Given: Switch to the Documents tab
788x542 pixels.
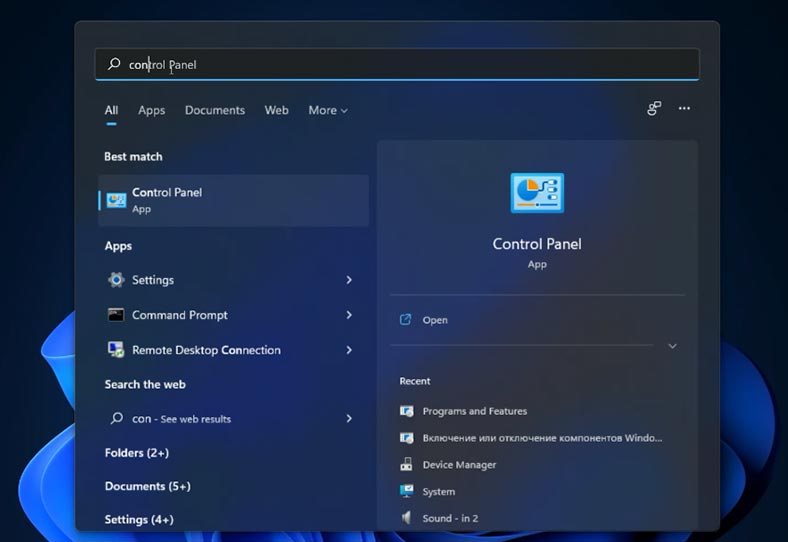Looking at the screenshot, I should [215, 110].
